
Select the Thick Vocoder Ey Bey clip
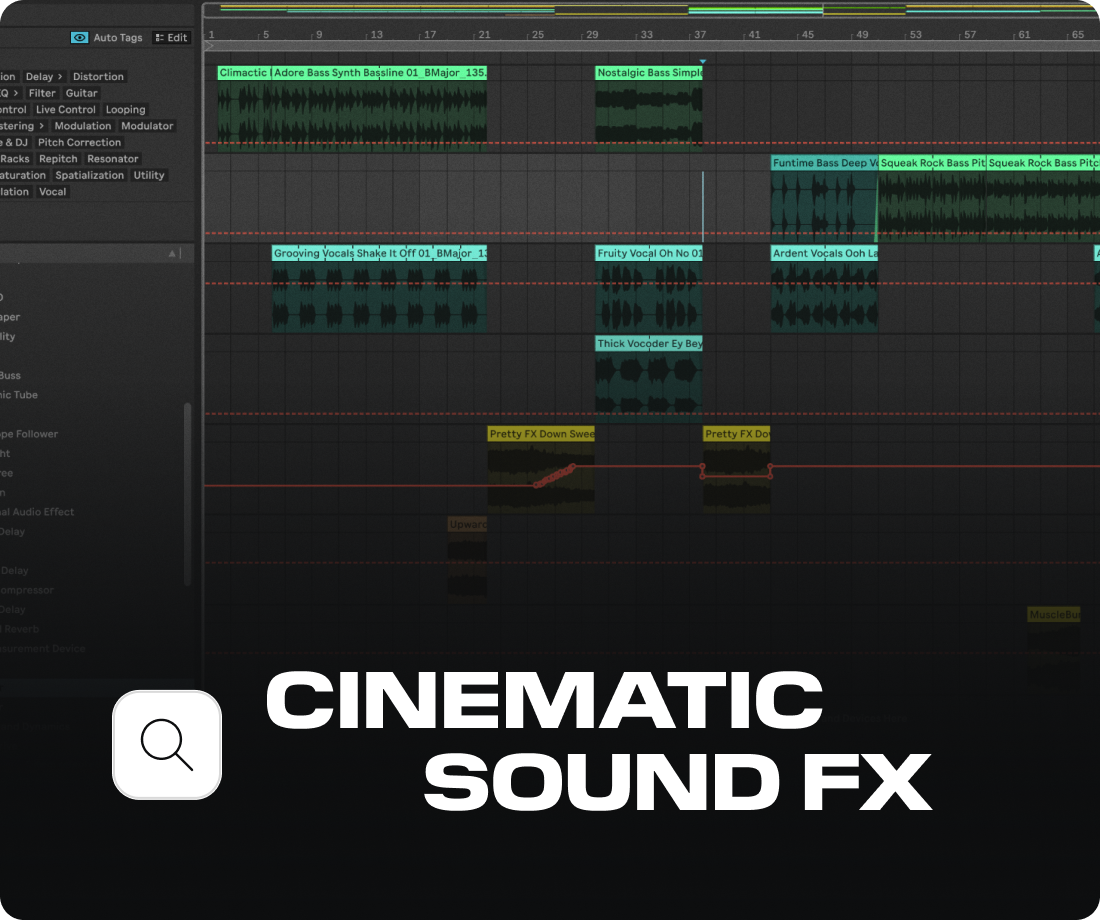[648, 375]
